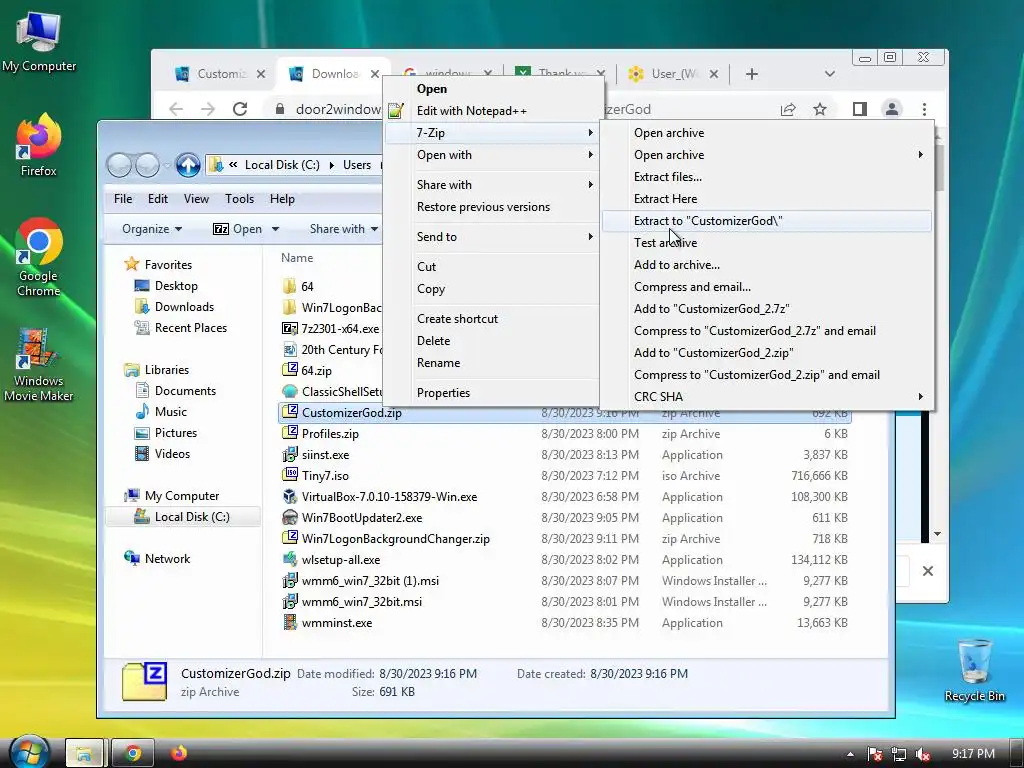The height and width of the screenshot is (768, 1024).
Task: Select the Google Chrome desktop shortcut icon
Action: point(39,257)
